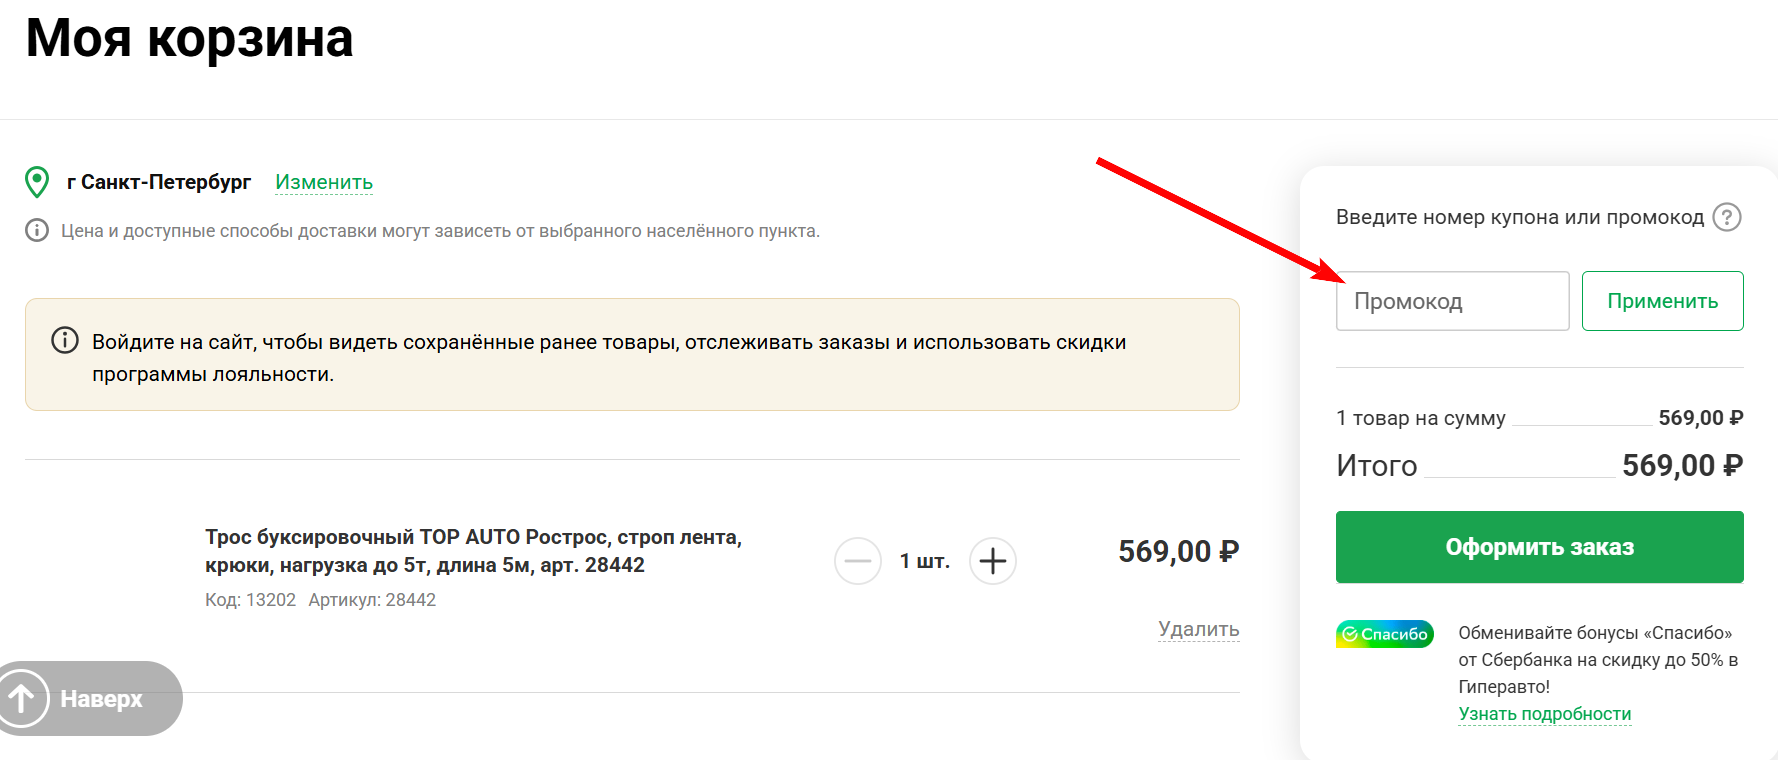Open city selection via Изменить link
This screenshot has height=760, width=1778.
click(323, 182)
